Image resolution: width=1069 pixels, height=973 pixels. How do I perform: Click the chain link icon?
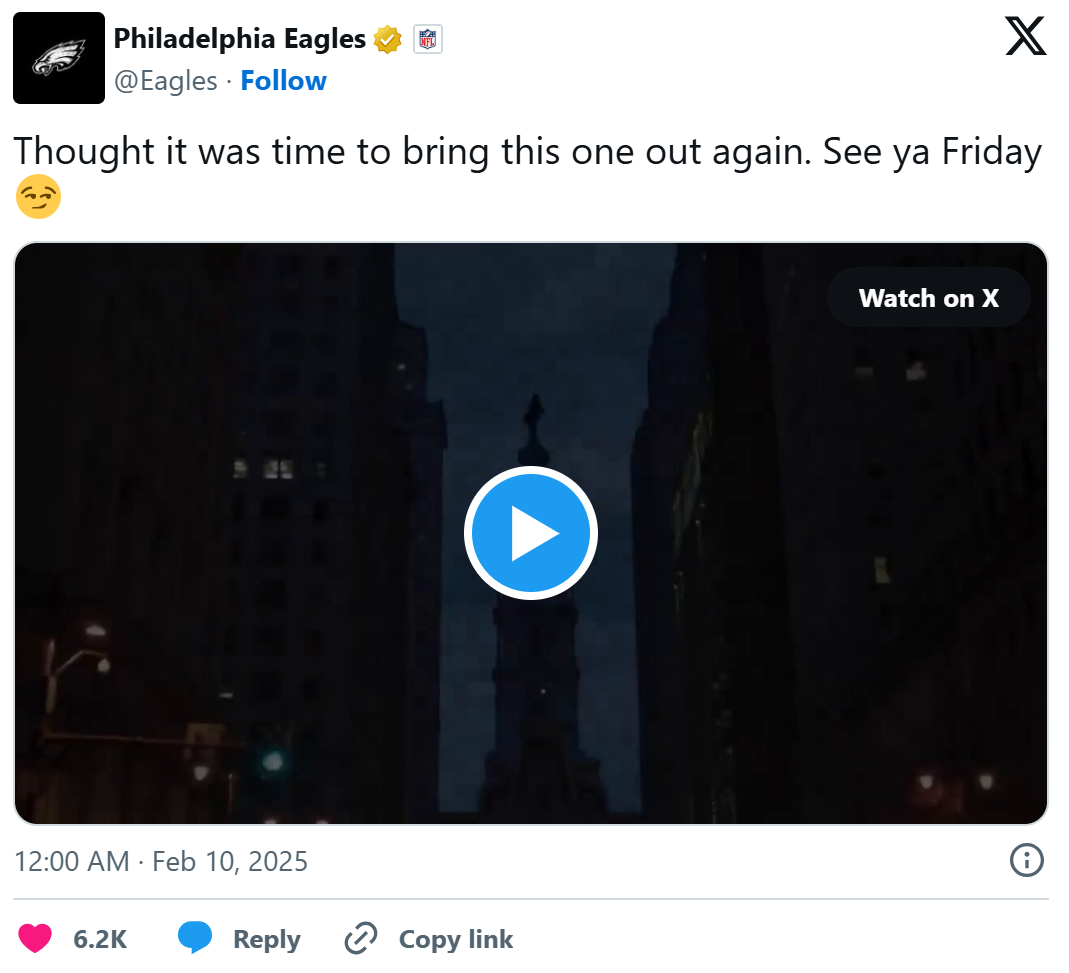(360, 939)
